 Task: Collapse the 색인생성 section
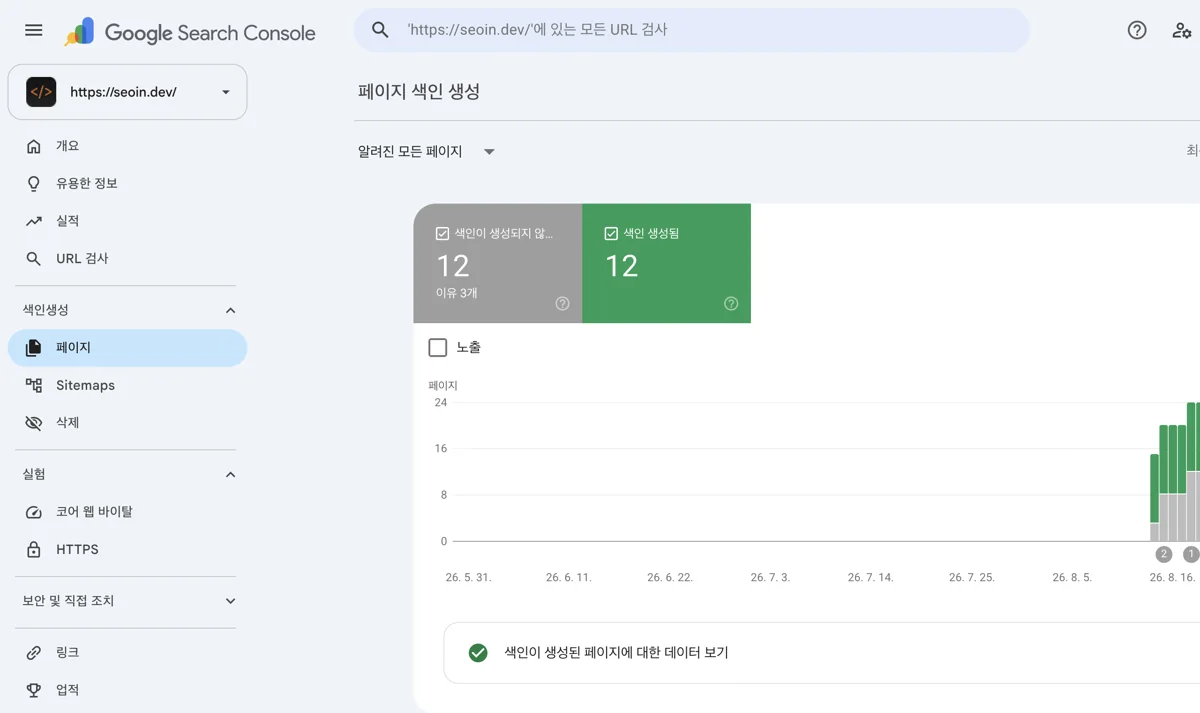[230, 310]
